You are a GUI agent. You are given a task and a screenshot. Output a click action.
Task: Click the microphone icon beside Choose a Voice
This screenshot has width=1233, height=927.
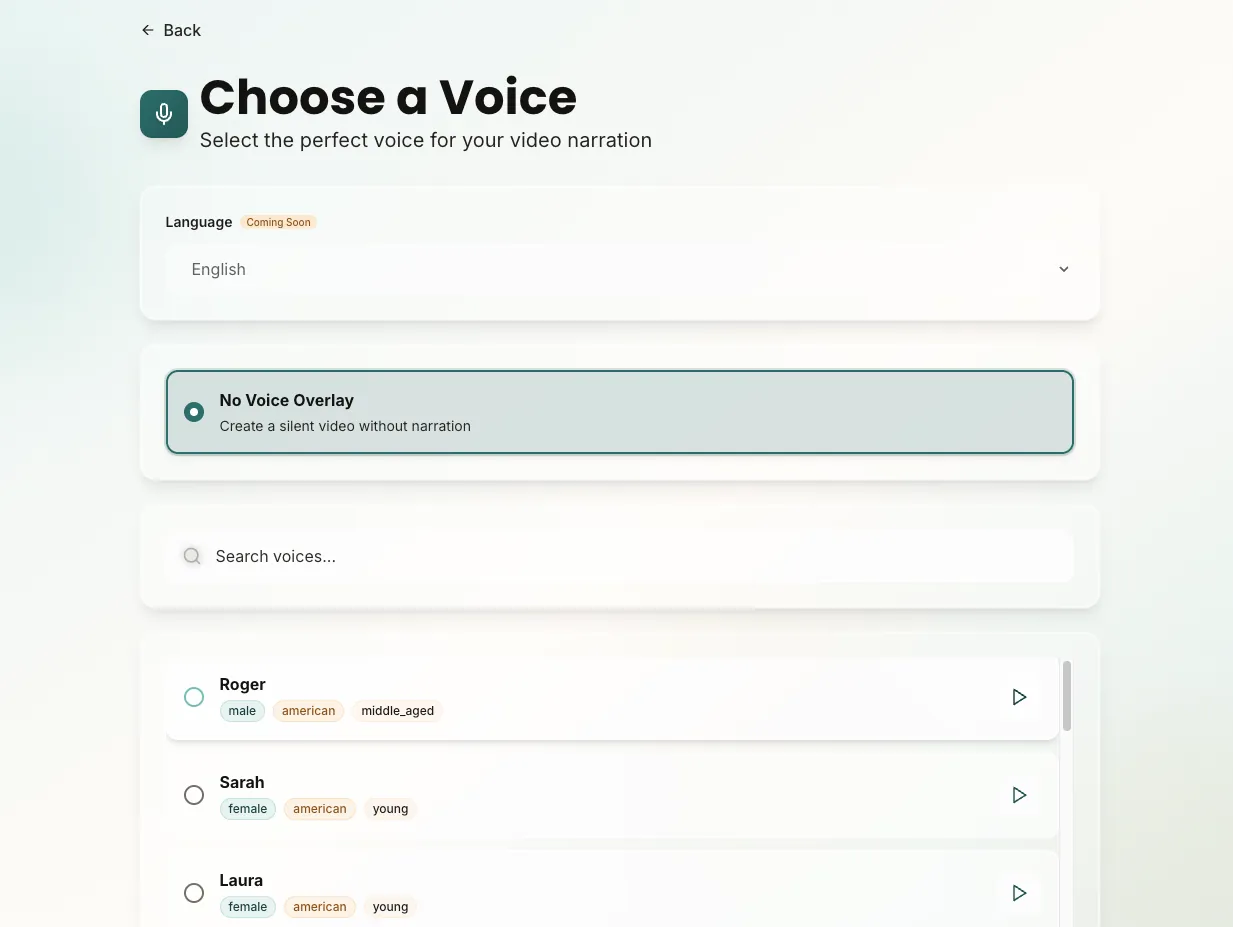click(x=163, y=113)
